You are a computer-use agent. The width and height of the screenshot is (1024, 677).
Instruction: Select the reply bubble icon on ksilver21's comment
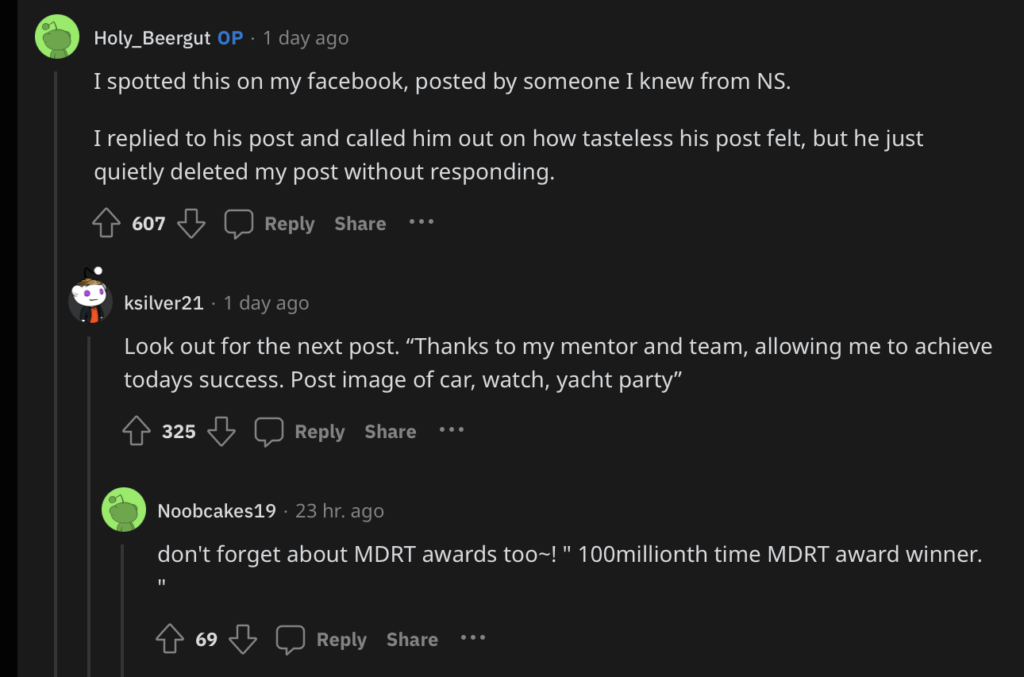click(268, 431)
